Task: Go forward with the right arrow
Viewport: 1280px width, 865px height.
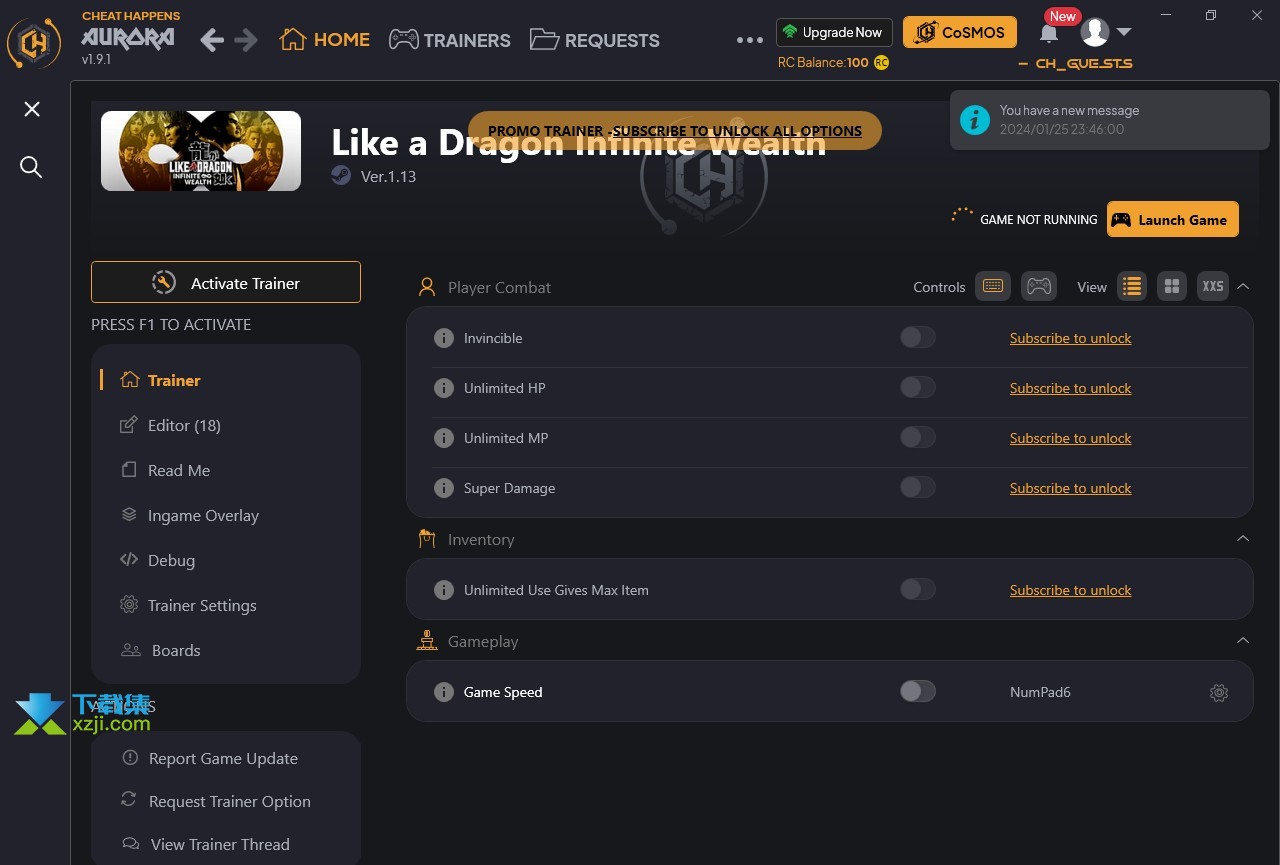Action: (246, 40)
